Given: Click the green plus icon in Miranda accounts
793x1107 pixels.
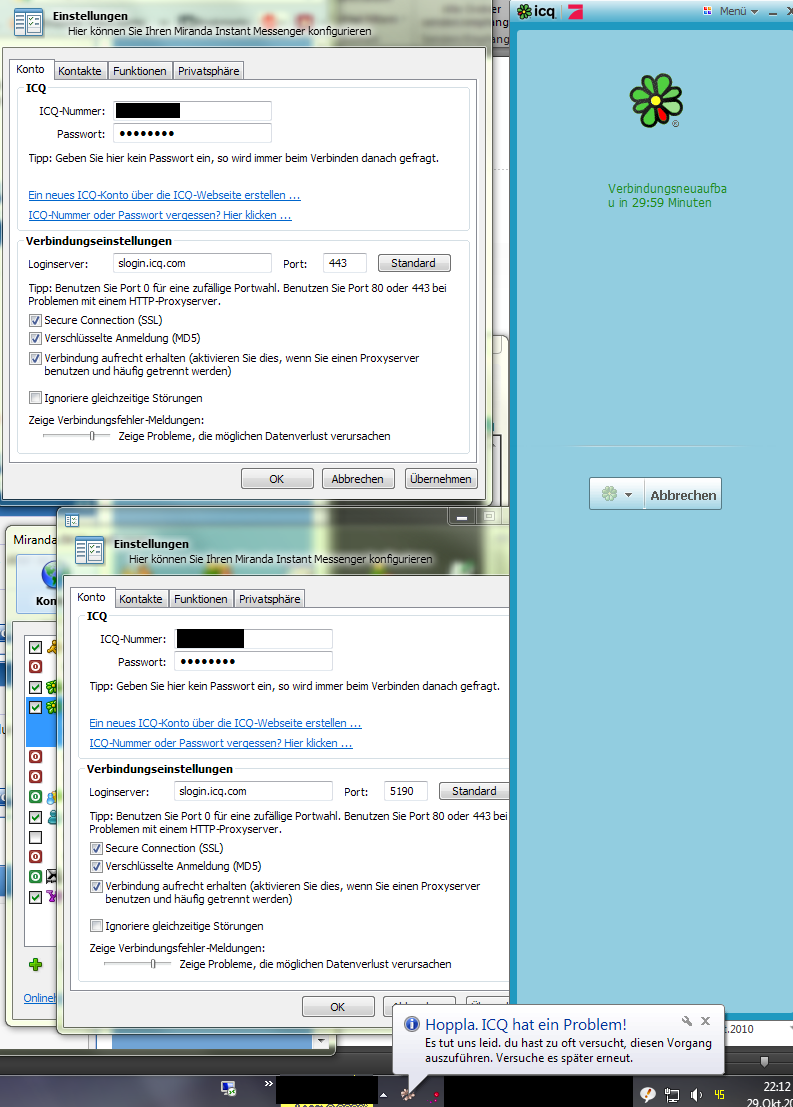Looking at the screenshot, I should point(35,964).
